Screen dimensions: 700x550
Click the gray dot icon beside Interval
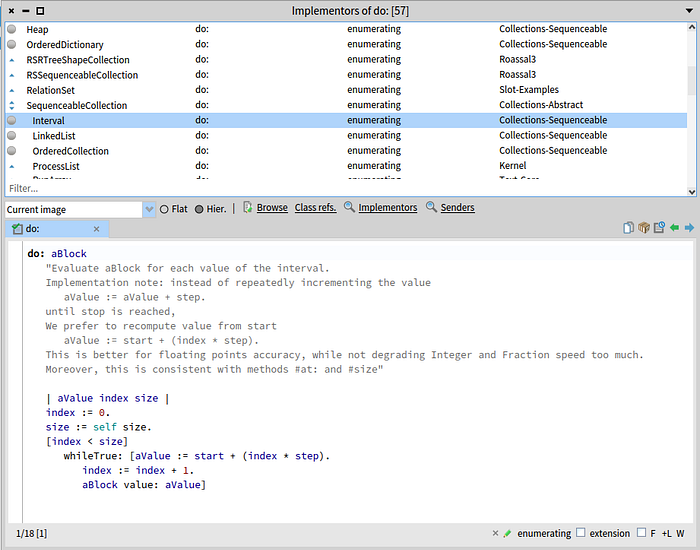12,120
